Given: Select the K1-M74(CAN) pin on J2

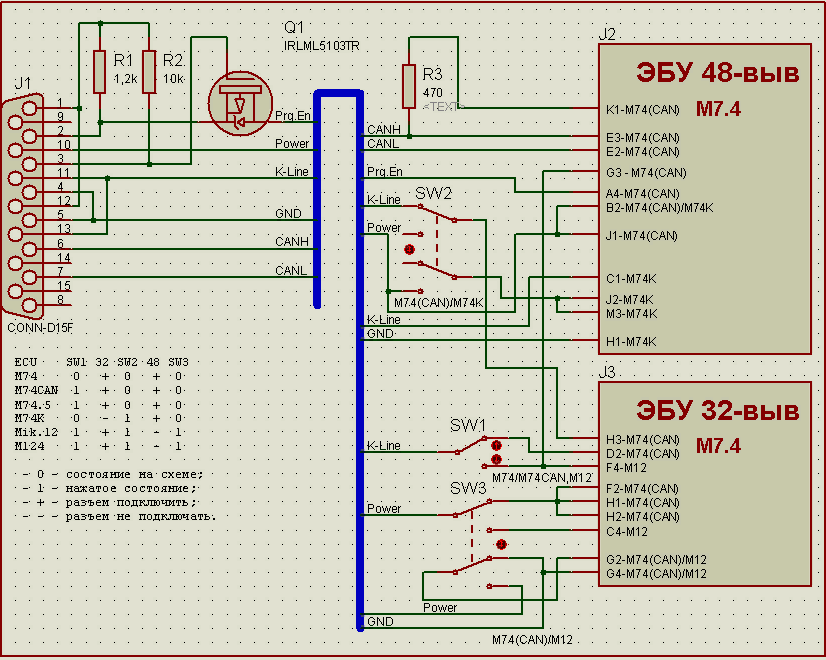Looking at the screenshot, I should tap(643, 109).
